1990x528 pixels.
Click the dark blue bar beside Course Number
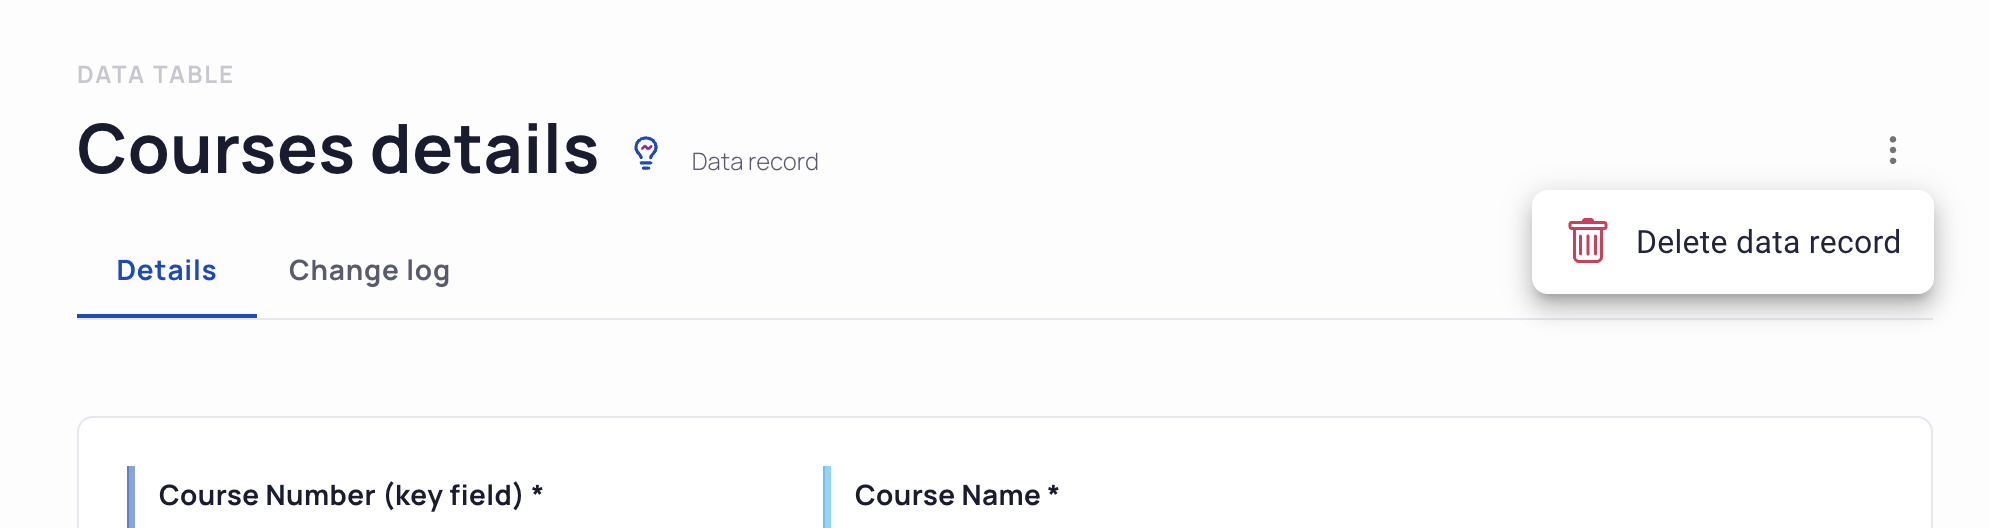(131, 497)
